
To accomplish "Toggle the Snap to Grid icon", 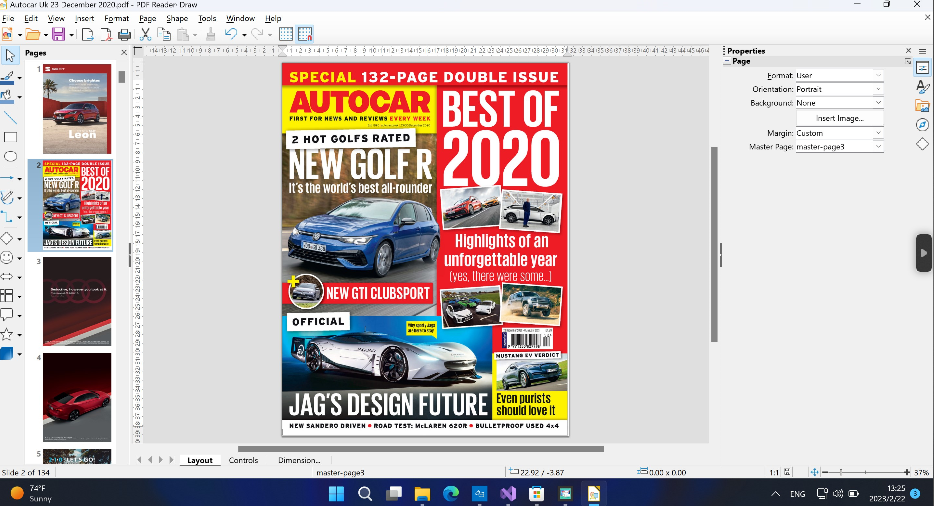I will (305, 34).
